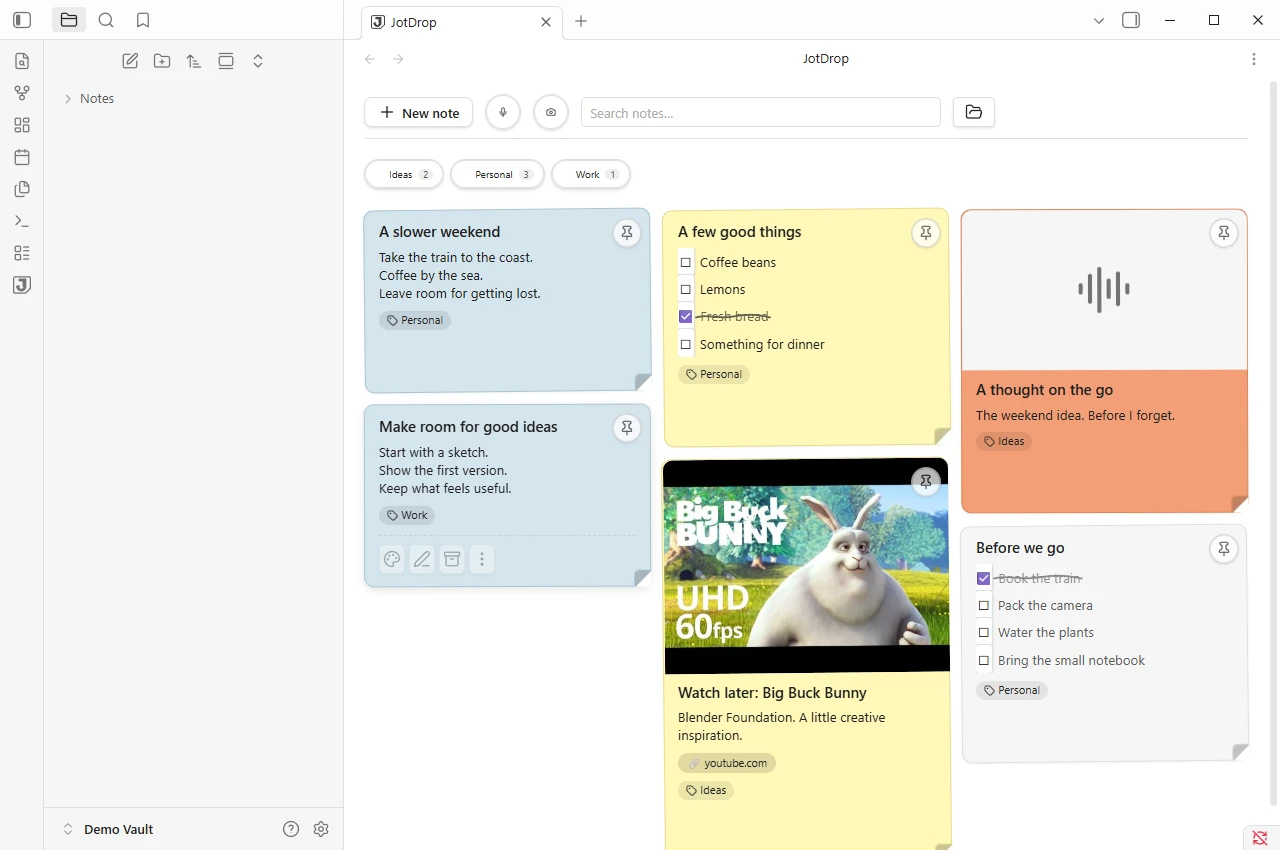Click the templates icon in the ribbon

(x=22, y=189)
